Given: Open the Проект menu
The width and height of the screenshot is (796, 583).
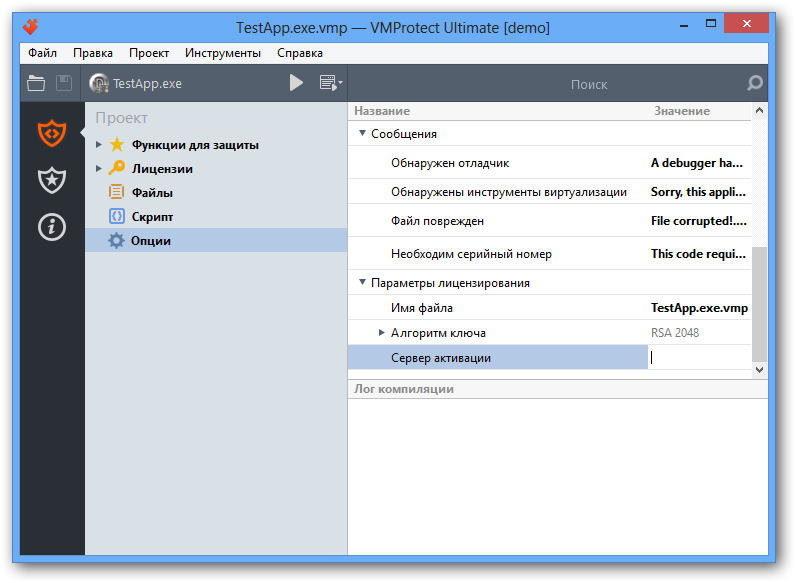Looking at the screenshot, I should click(149, 53).
